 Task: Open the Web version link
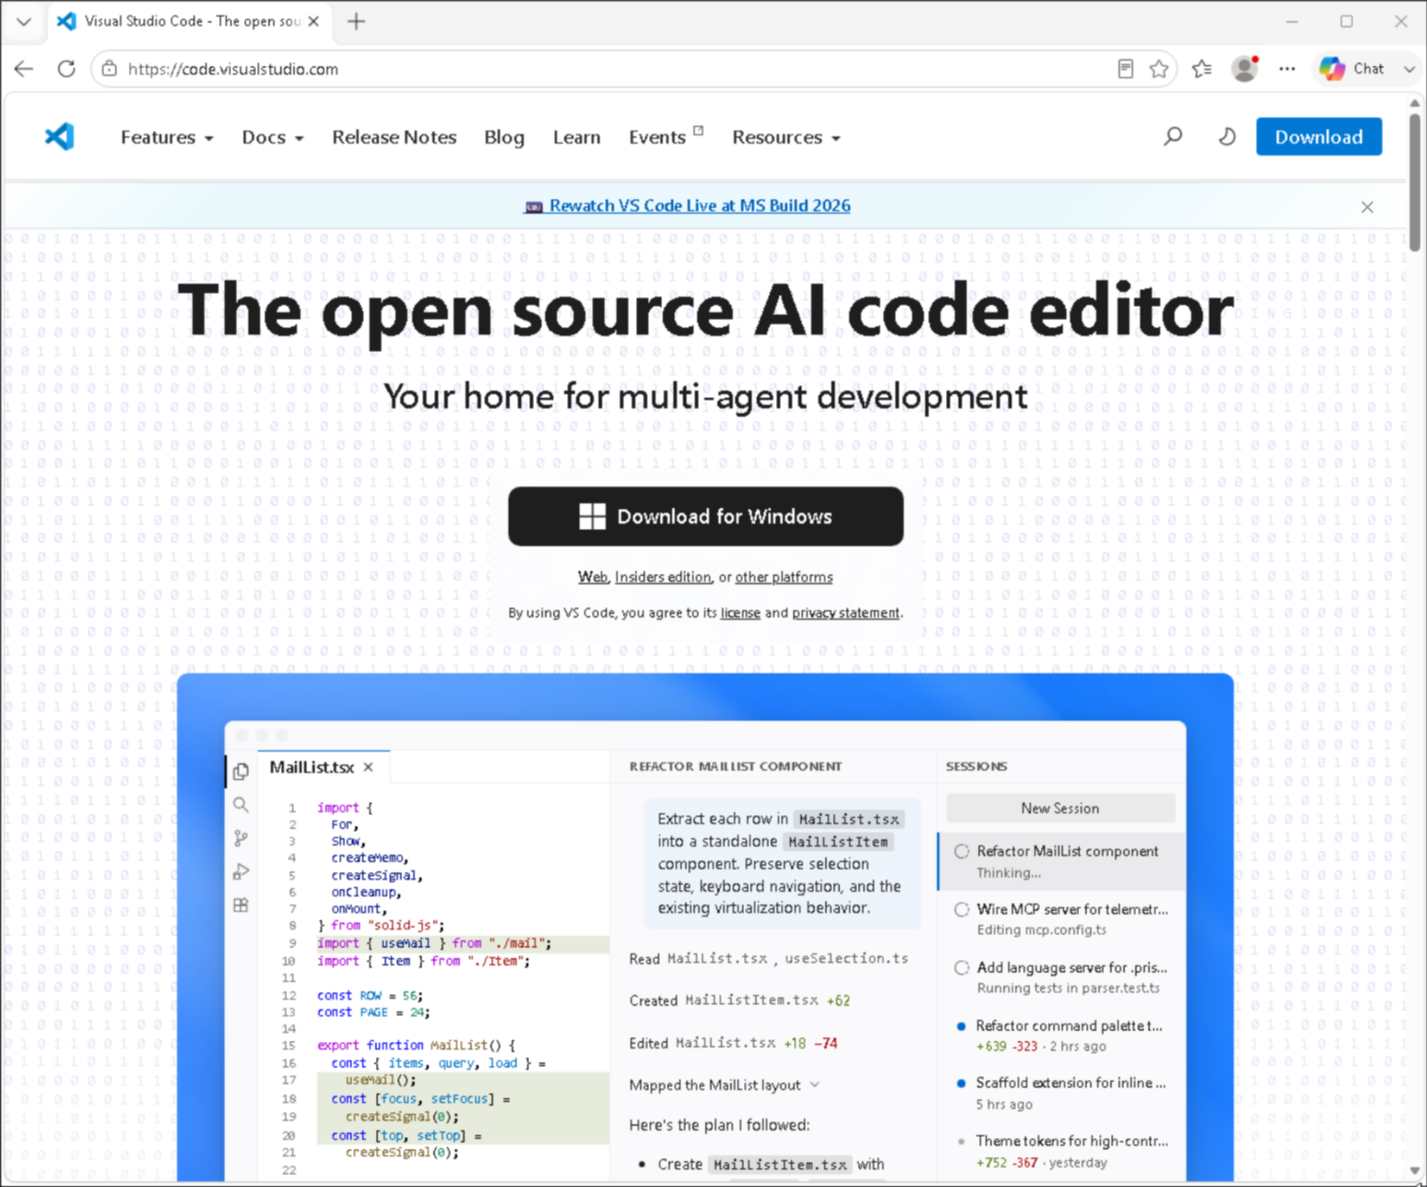[592, 577]
